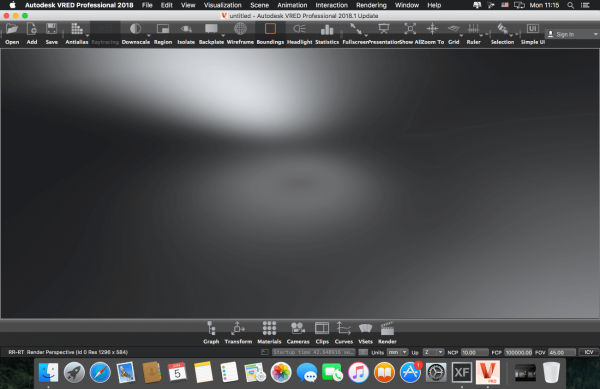
Task: Expand the Units mm dropdown
Action: (398, 352)
